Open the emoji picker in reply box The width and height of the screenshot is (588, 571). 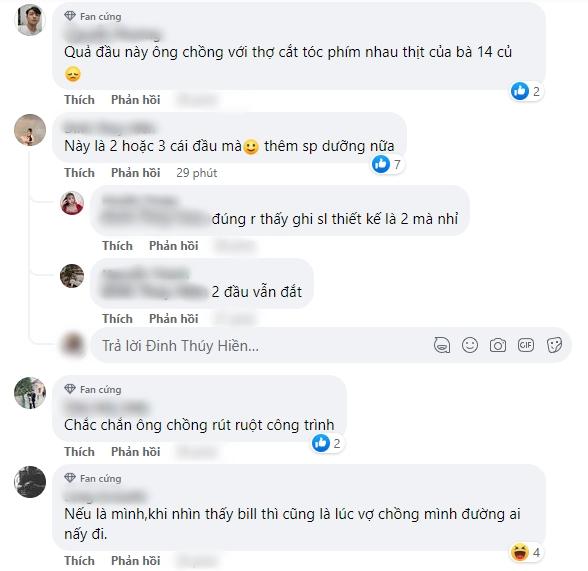coord(470,345)
